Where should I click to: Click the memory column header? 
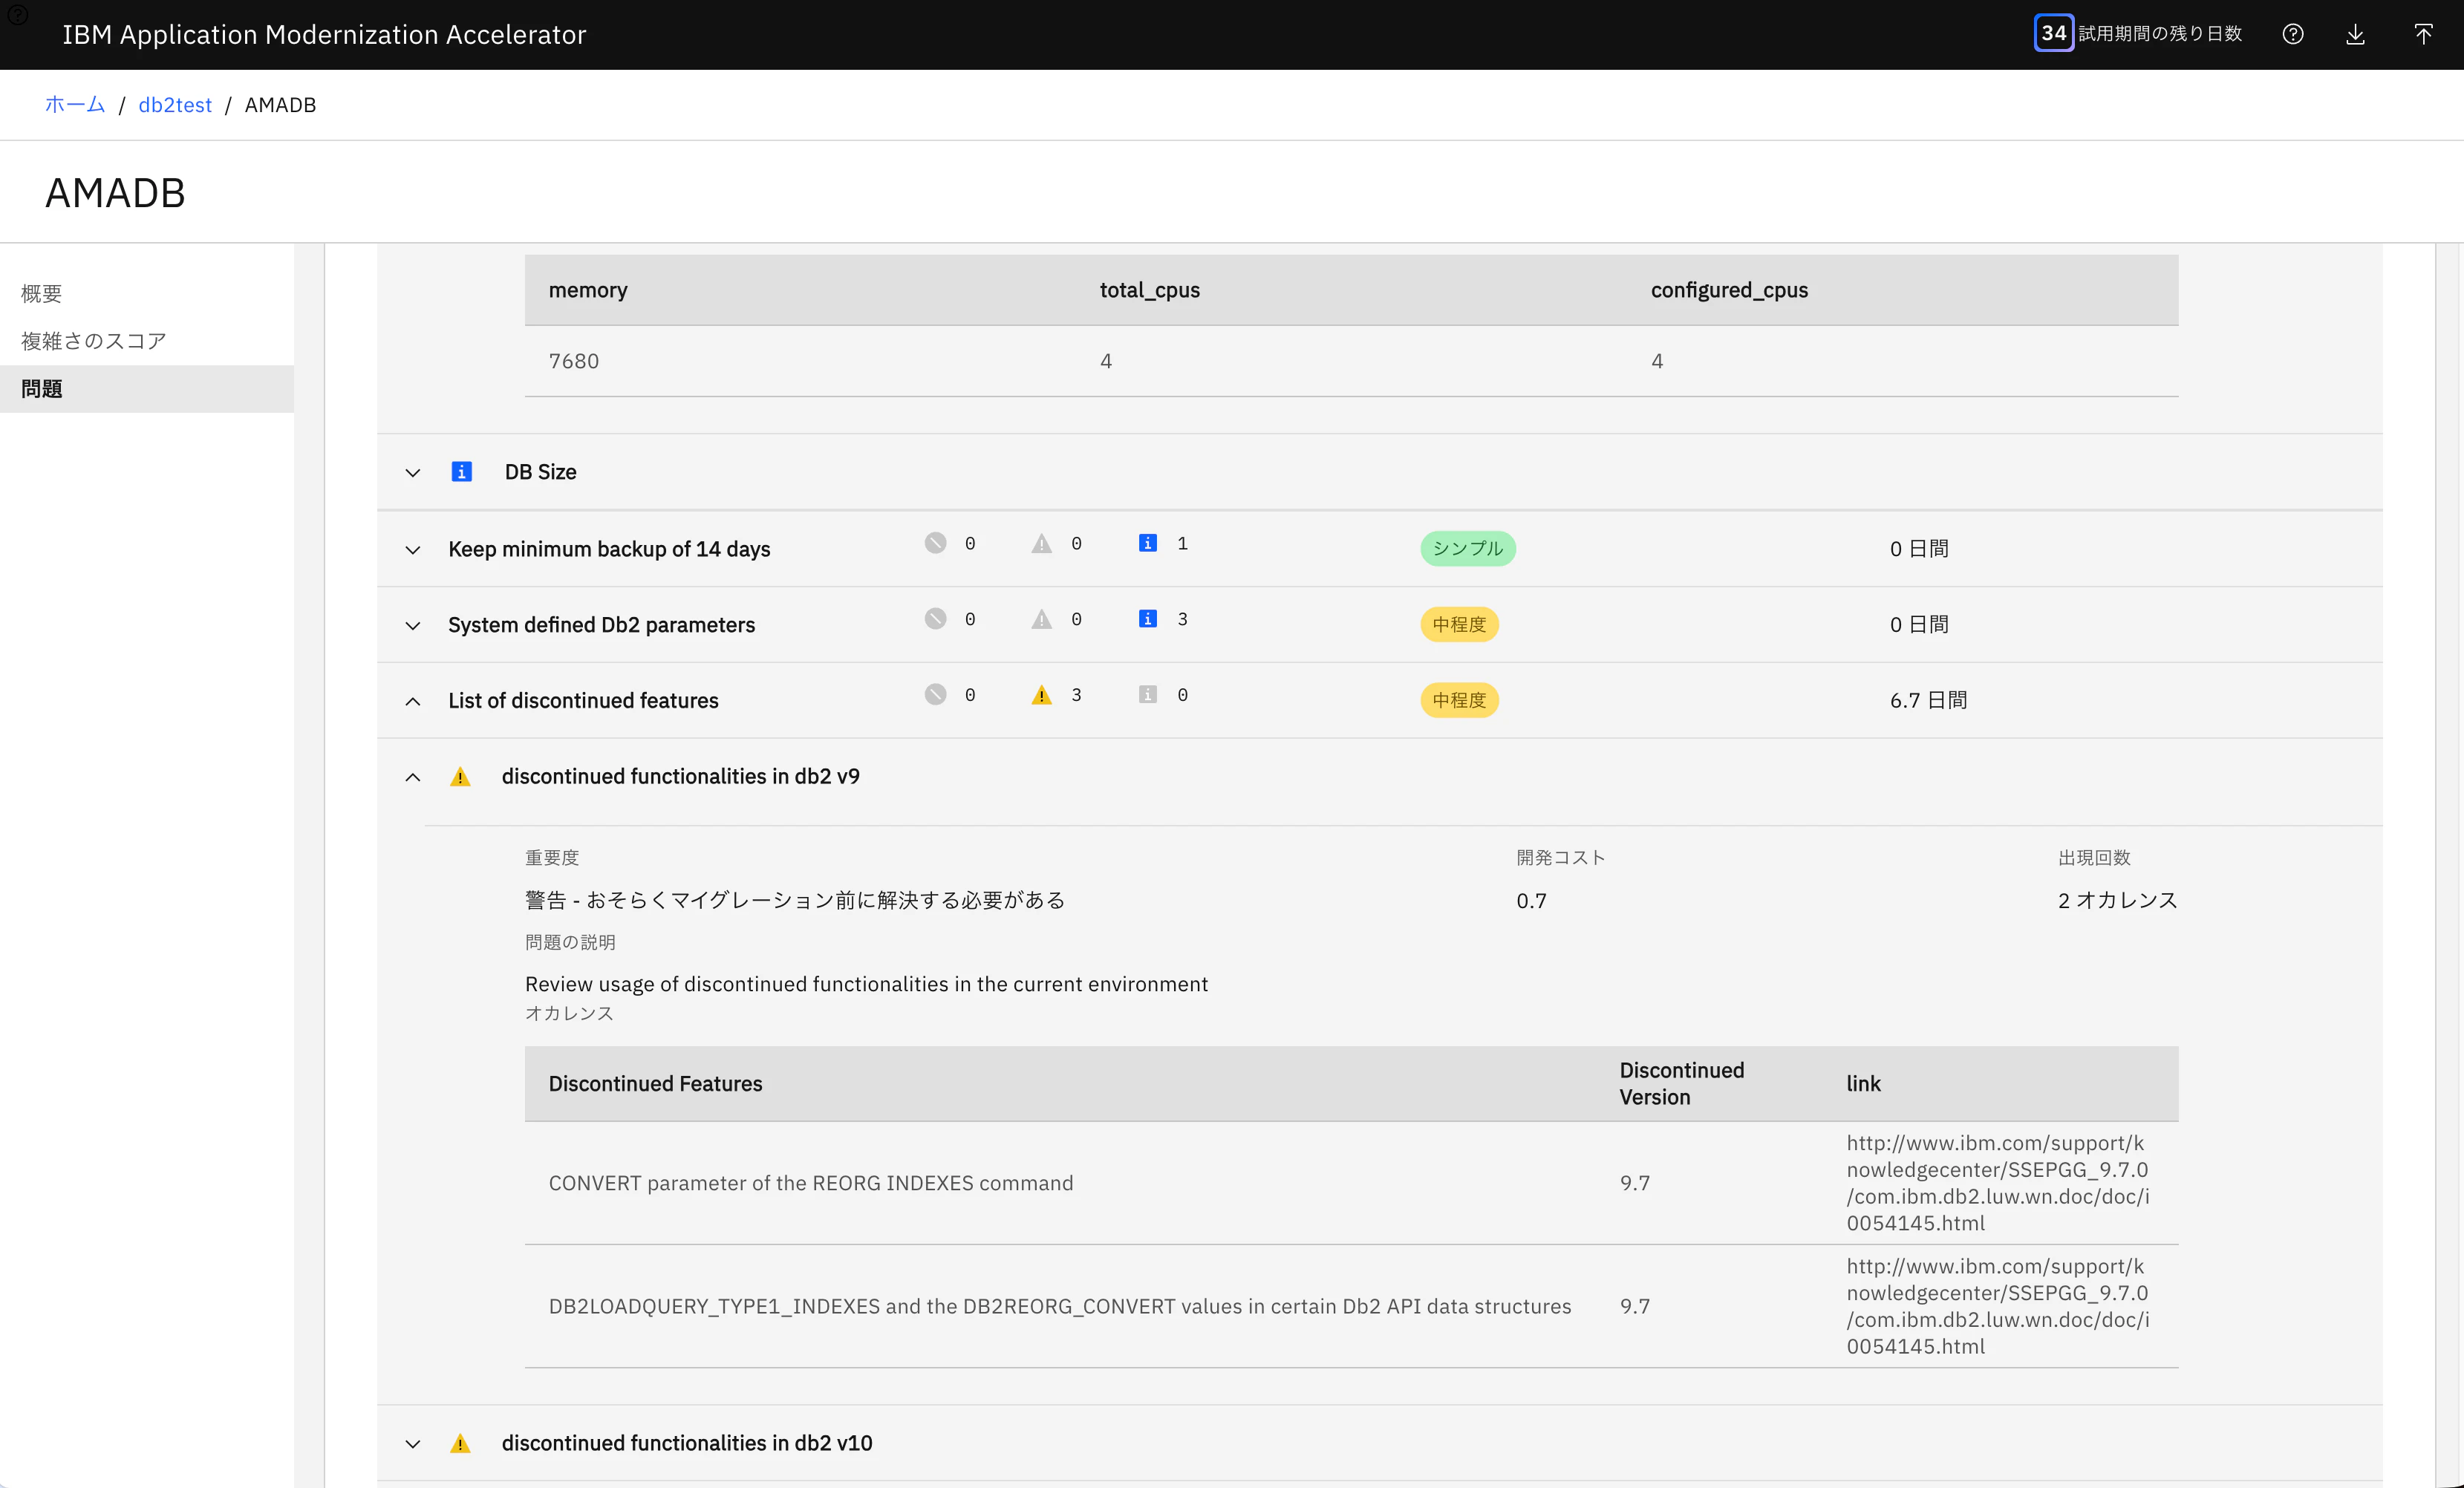point(588,289)
